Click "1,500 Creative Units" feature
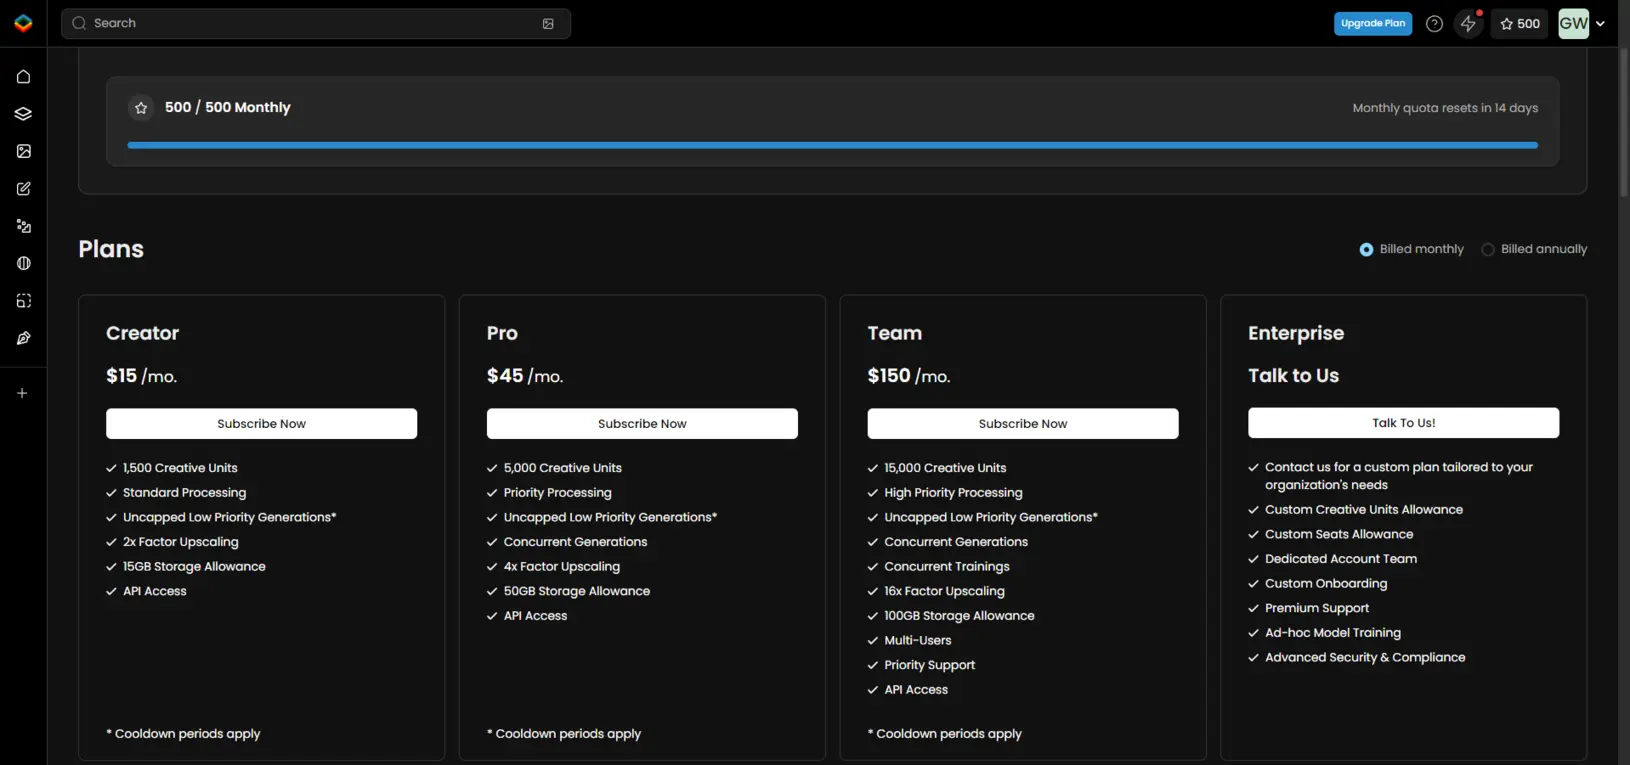The image size is (1630, 765). click(x=180, y=468)
